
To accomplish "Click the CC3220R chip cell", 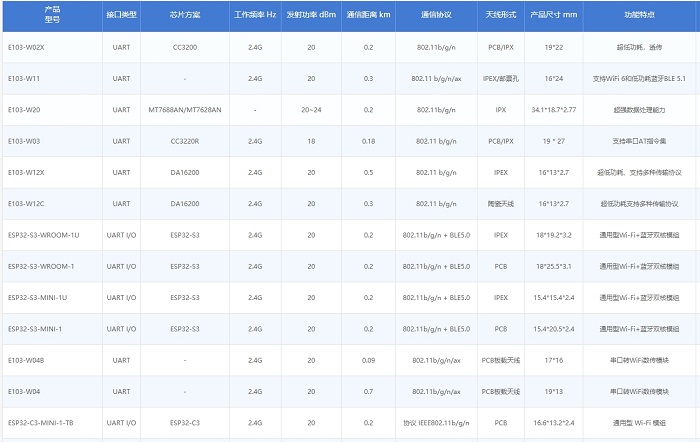I will click(x=185, y=141).
